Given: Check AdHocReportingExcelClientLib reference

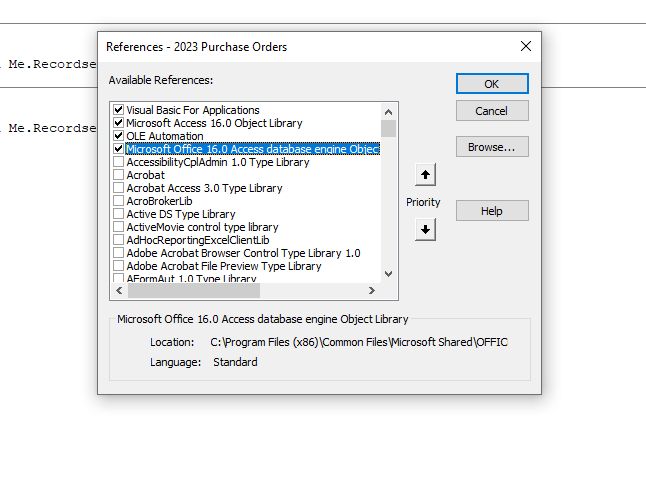Looking at the screenshot, I should [119, 240].
